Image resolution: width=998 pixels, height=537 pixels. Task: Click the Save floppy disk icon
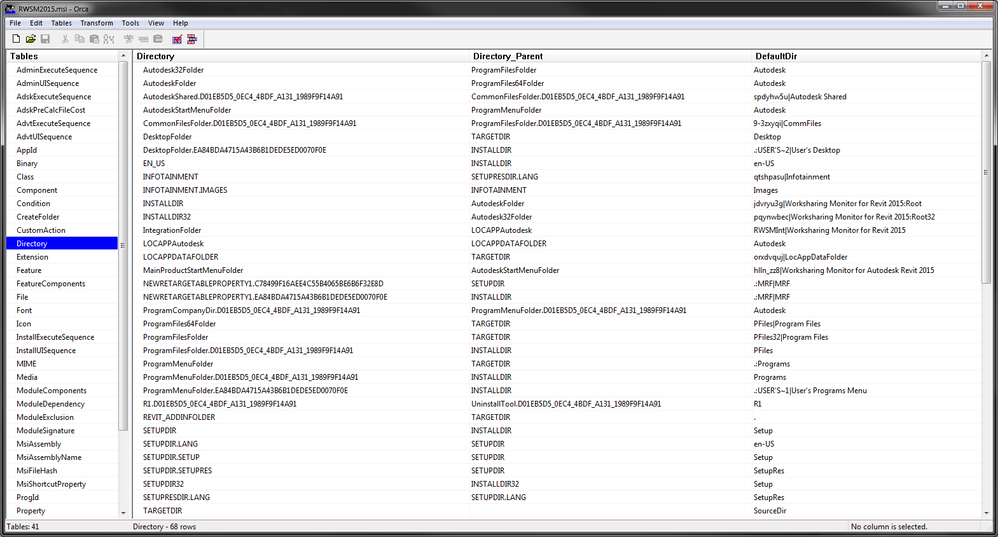tap(45, 39)
